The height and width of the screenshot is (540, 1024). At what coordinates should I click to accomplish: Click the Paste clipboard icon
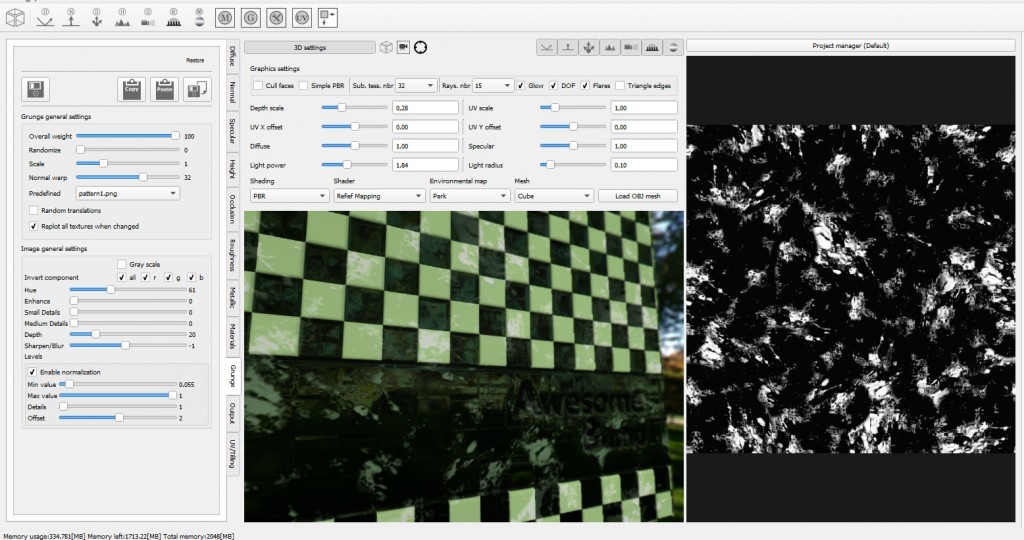(164, 89)
